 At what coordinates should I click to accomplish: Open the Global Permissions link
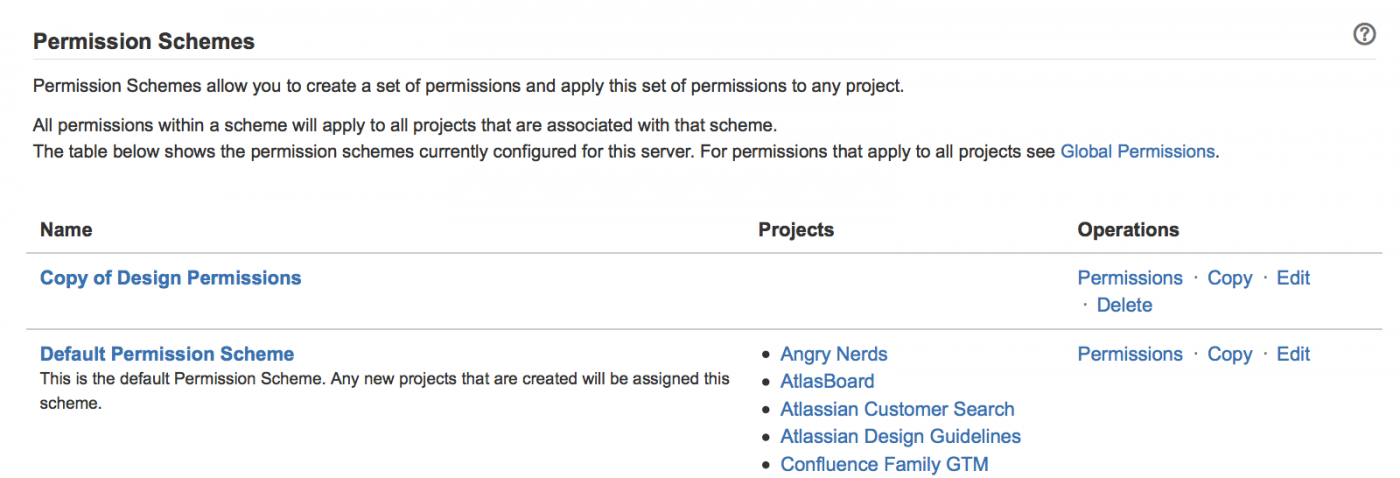1137,152
